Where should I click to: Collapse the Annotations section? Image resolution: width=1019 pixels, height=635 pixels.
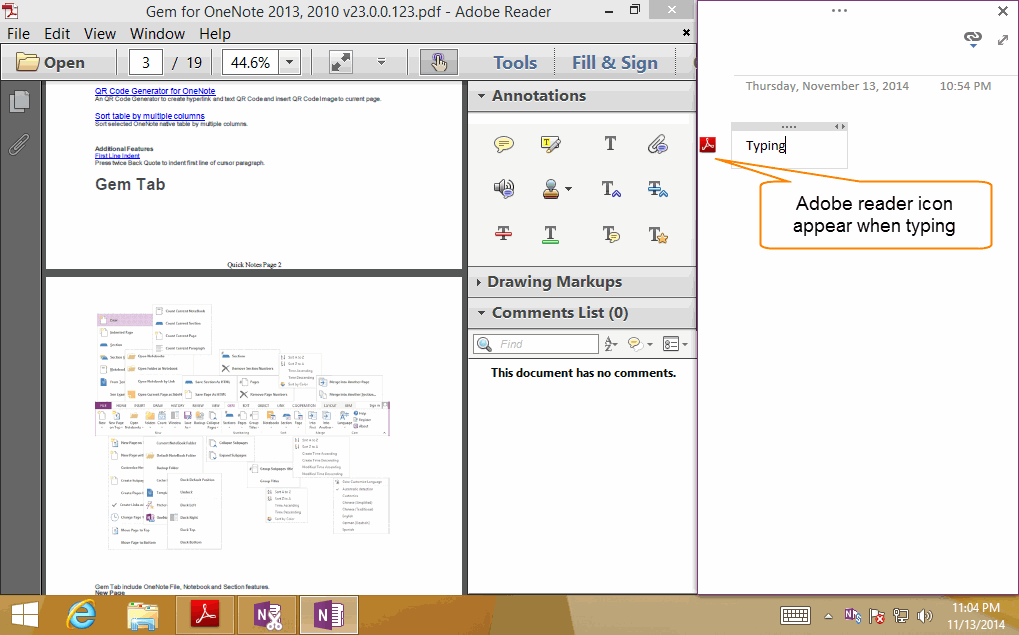[482, 96]
